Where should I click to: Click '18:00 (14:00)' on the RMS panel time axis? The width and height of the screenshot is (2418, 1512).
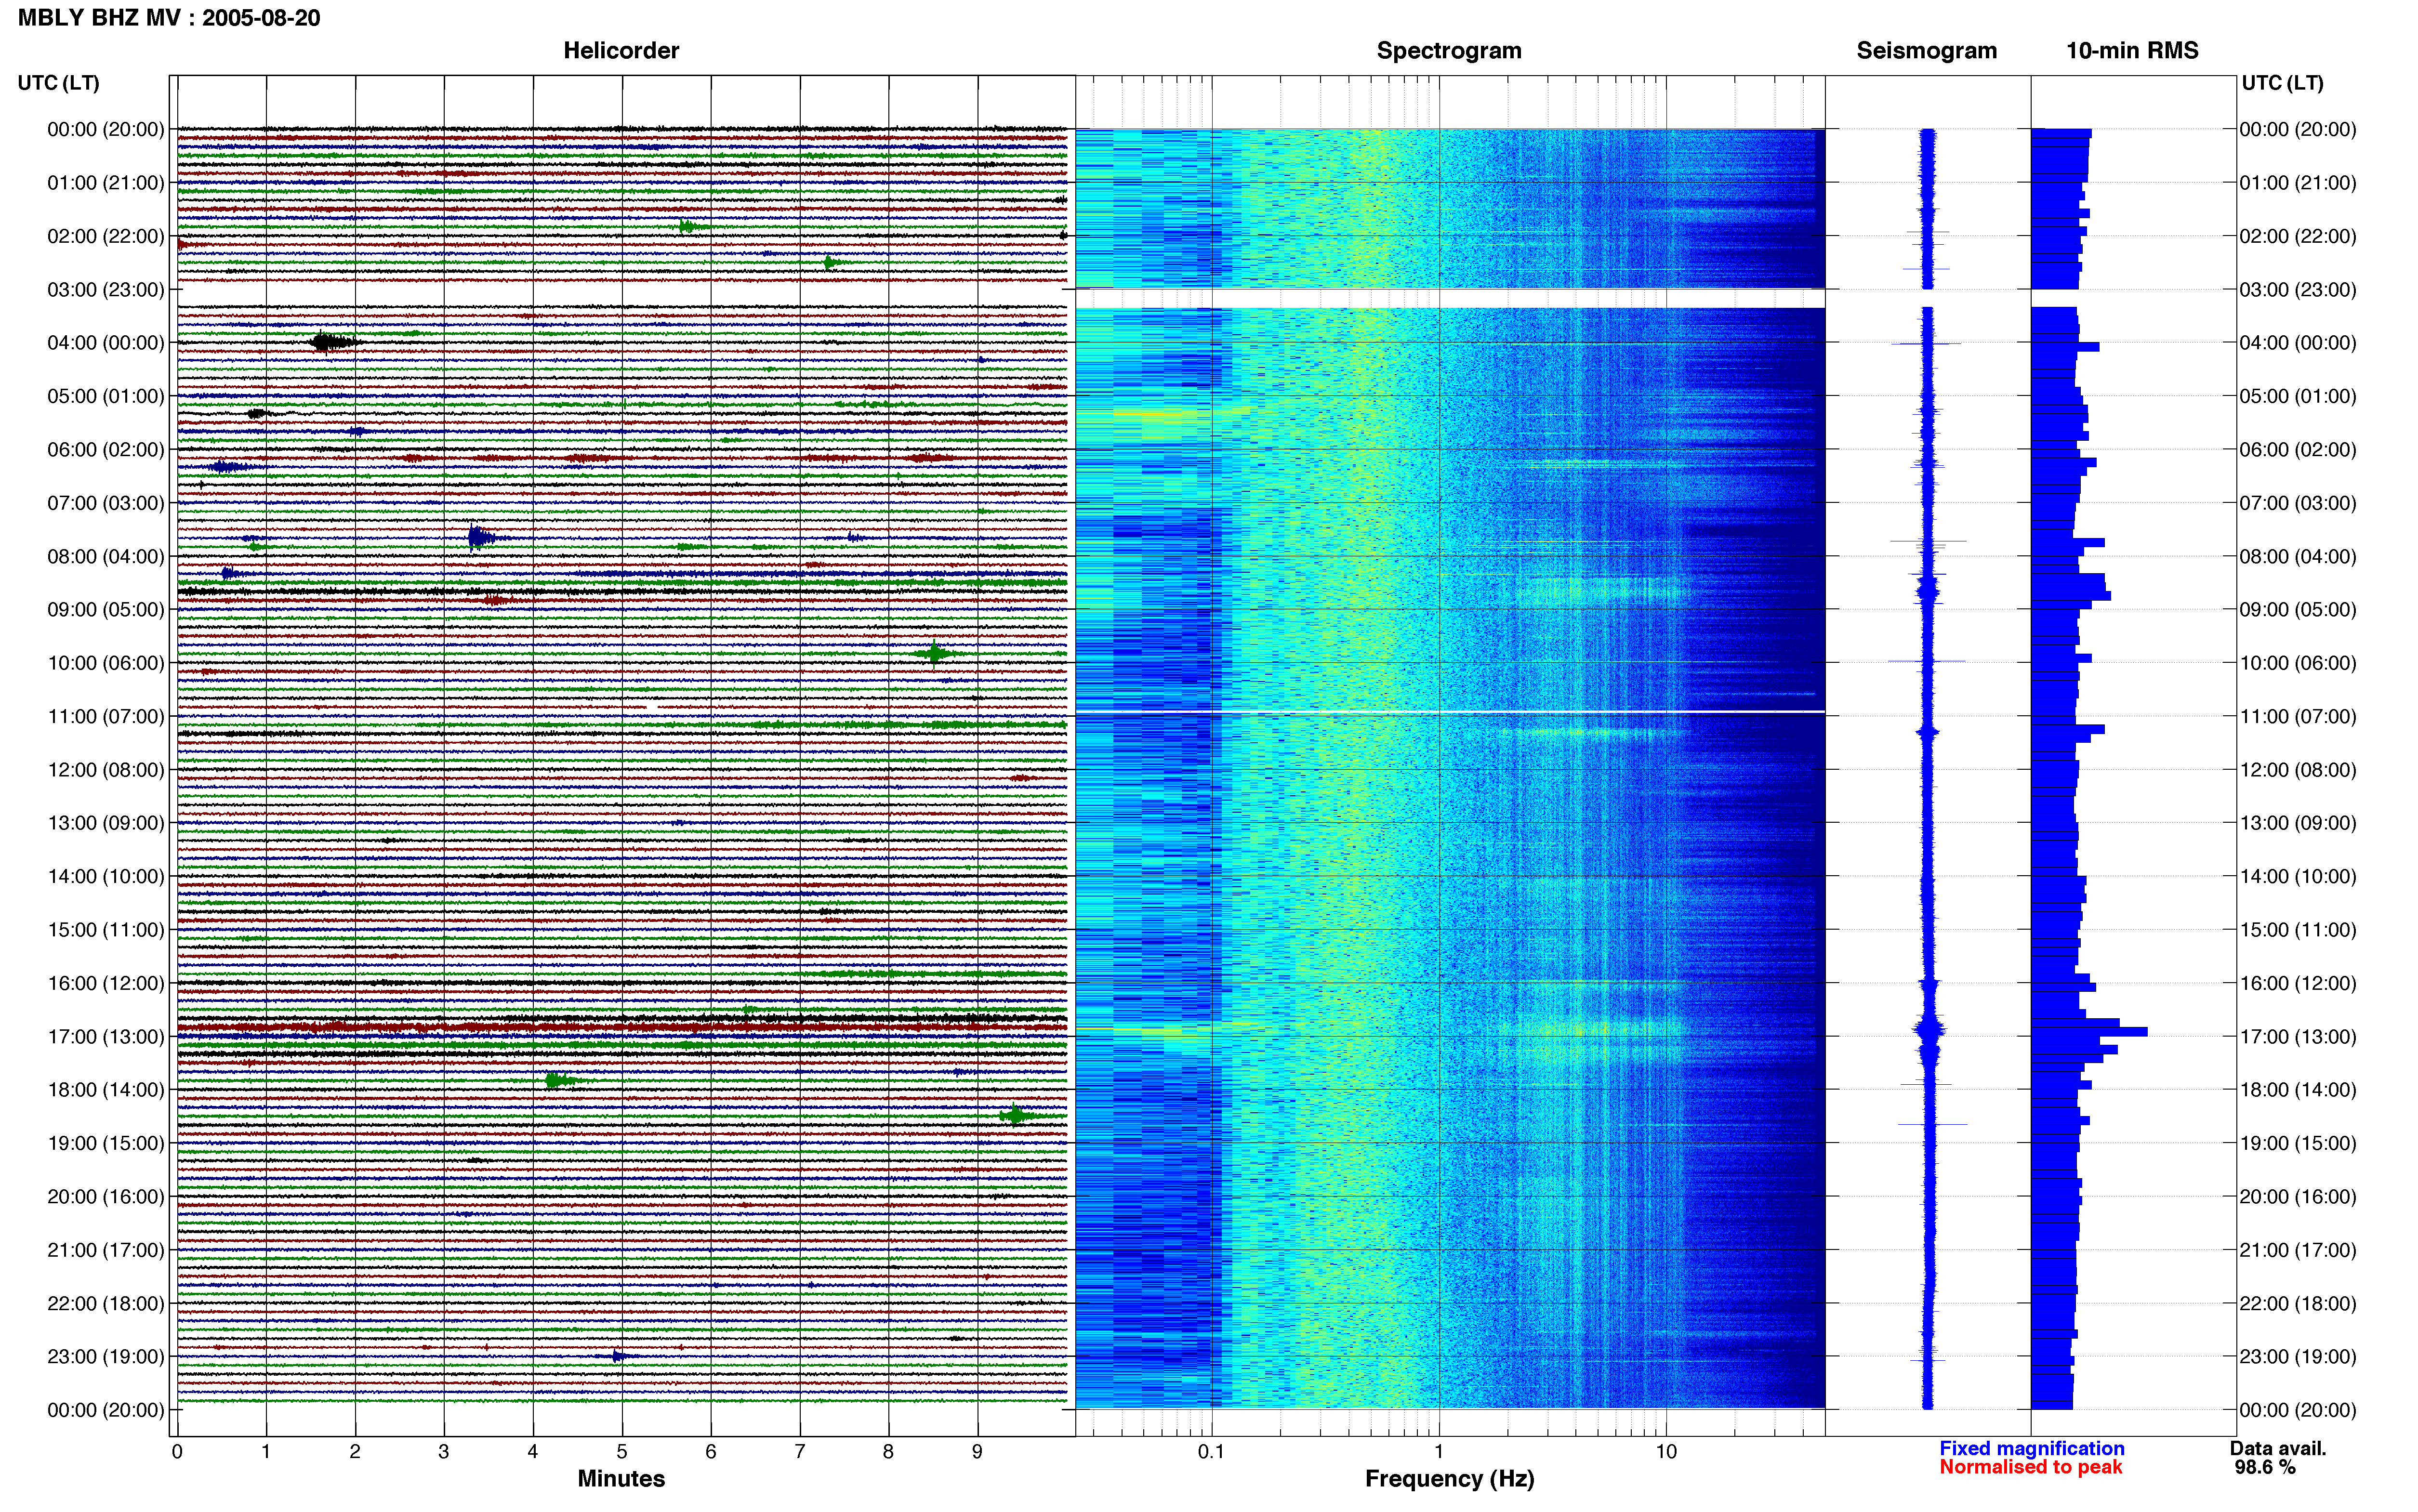(x=2298, y=1090)
